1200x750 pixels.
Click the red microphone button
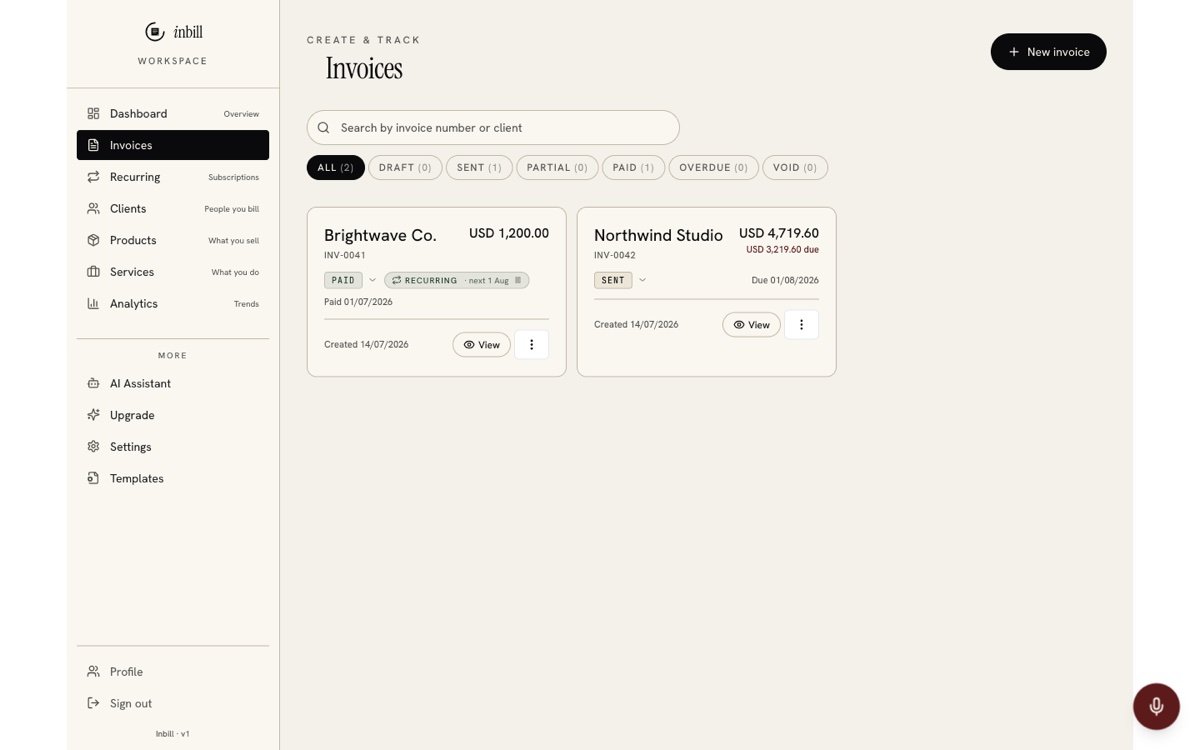point(1156,706)
